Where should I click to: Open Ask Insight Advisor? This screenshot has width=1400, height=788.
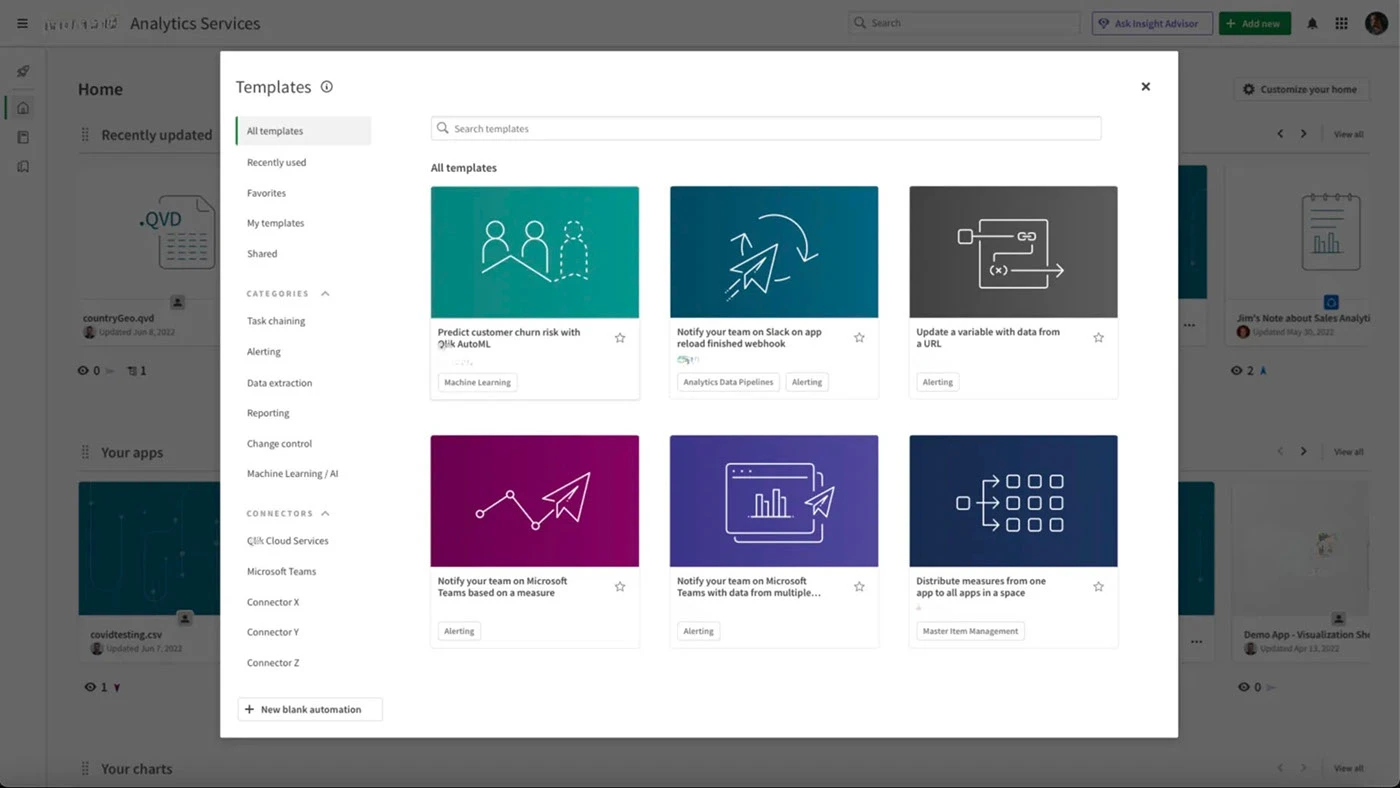tap(1152, 23)
